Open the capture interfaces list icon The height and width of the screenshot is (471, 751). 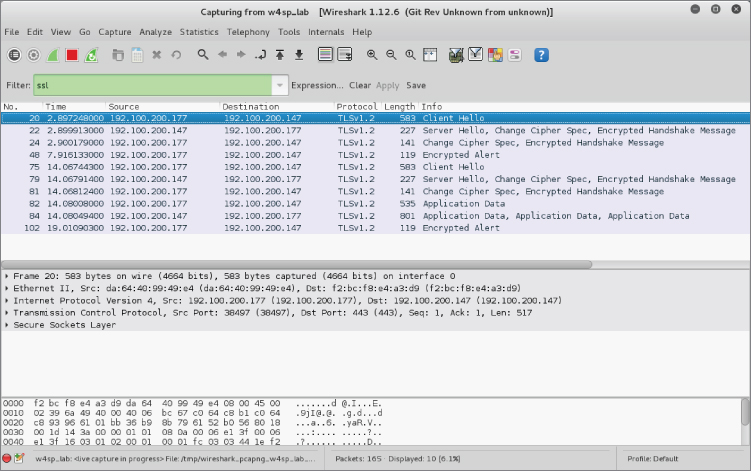[x=14, y=55]
